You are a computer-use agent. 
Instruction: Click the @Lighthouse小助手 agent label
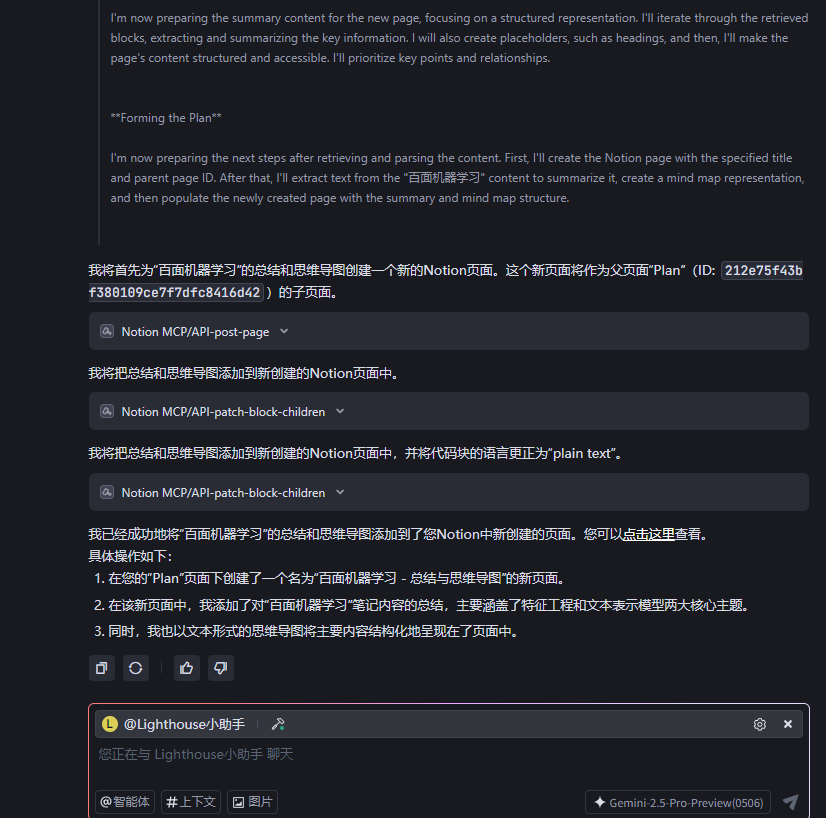184,724
